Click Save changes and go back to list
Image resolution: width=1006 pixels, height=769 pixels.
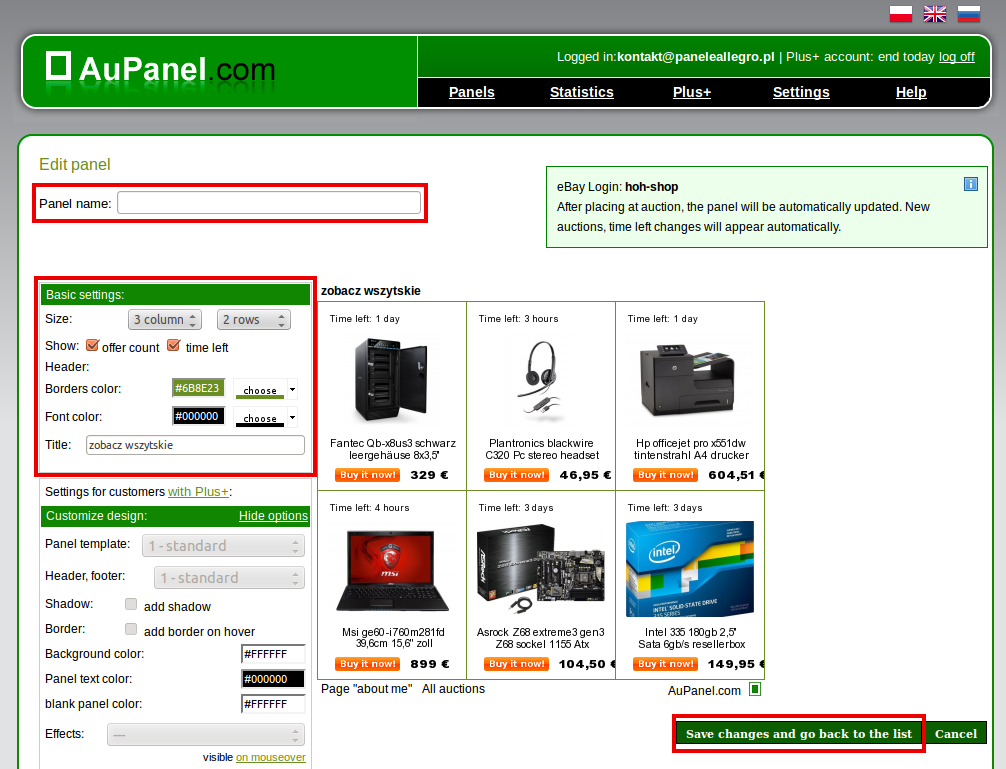pos(798,734)
